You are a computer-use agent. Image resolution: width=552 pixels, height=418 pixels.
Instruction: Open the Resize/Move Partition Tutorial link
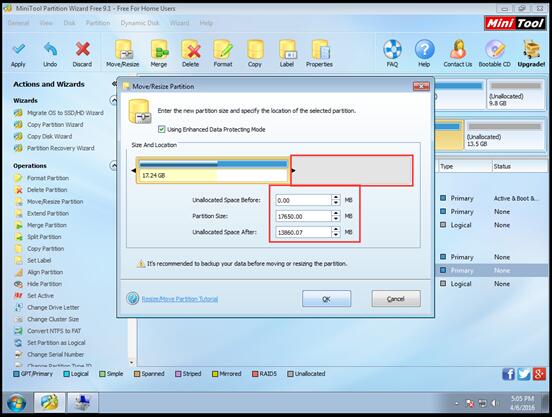click(x=180, y=299)
